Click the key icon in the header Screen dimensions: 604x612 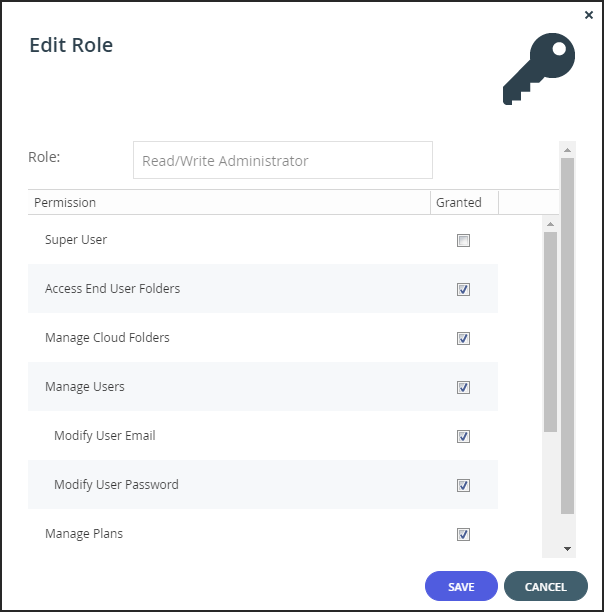click(539, 69)
